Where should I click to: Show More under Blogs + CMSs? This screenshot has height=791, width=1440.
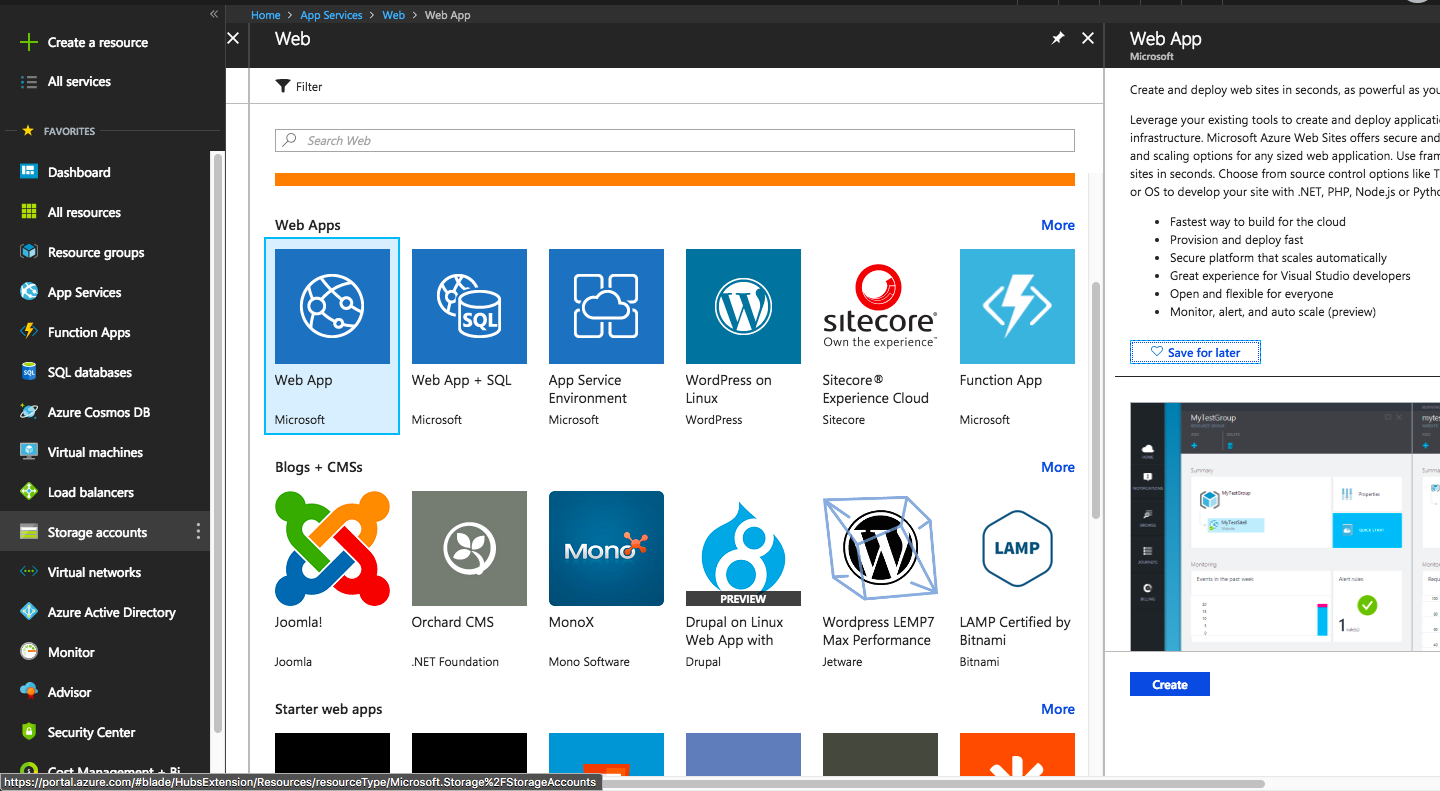(x=1058, y=467)
